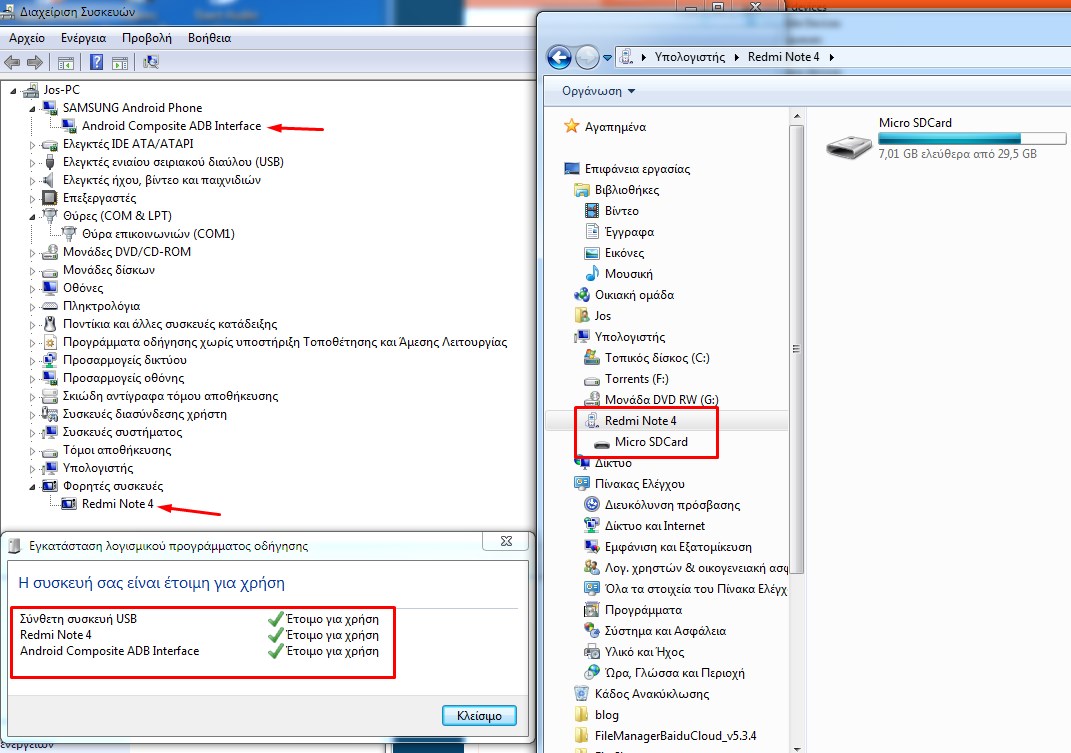Select the Πληκτρολόγια category
The height and width of the screenshot is (753, 1071).
point(101,306)
